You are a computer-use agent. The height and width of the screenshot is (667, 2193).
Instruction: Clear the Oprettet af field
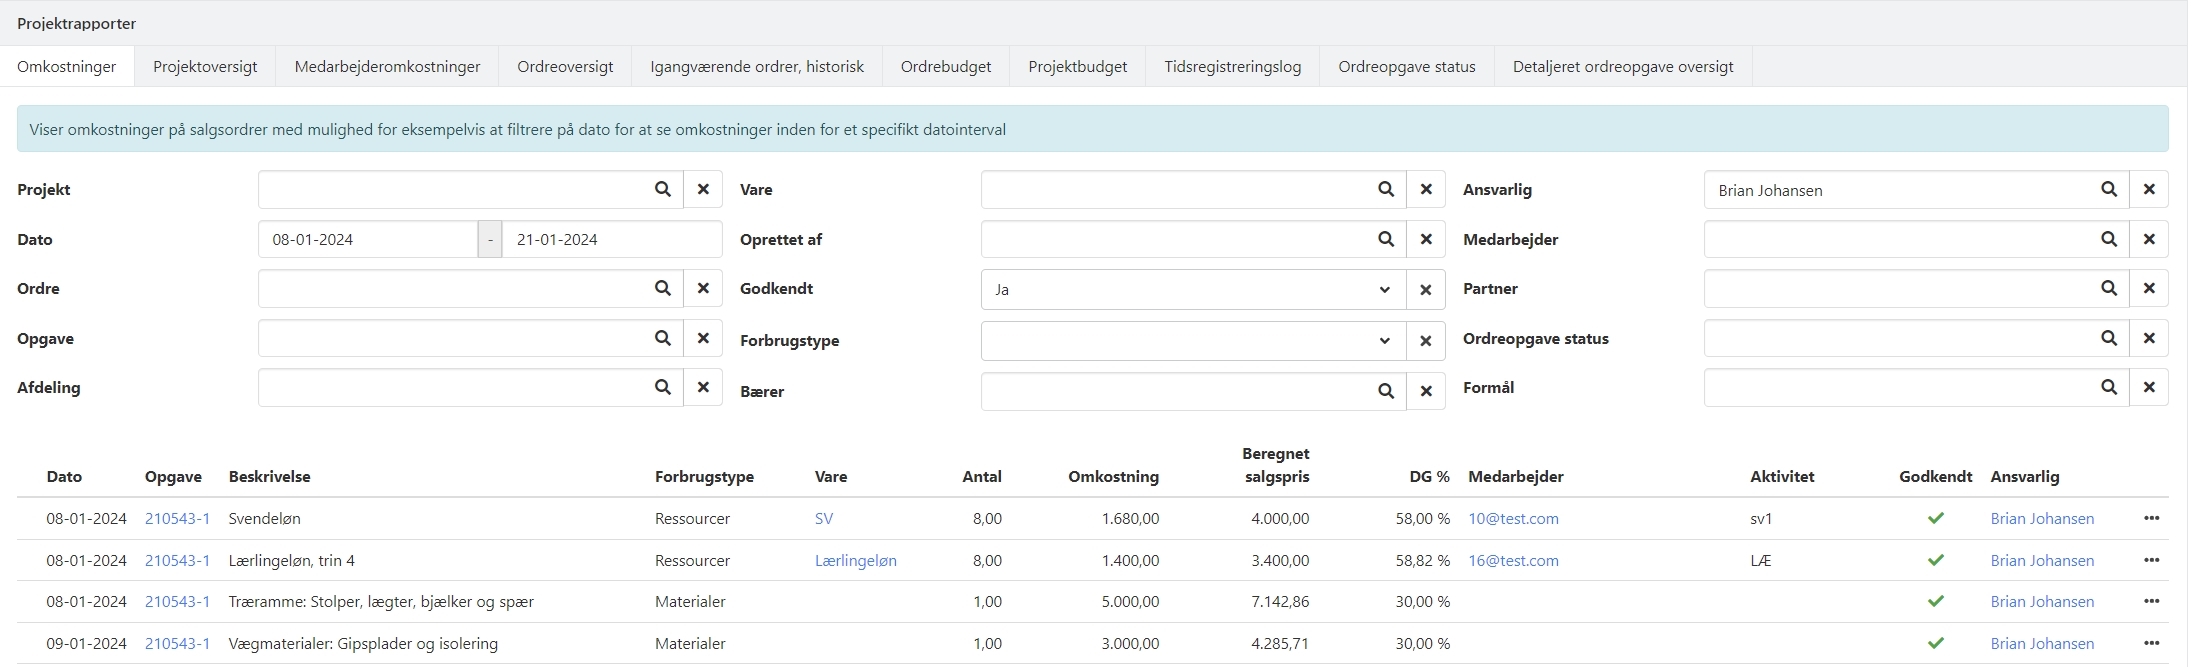(1426, 239)
